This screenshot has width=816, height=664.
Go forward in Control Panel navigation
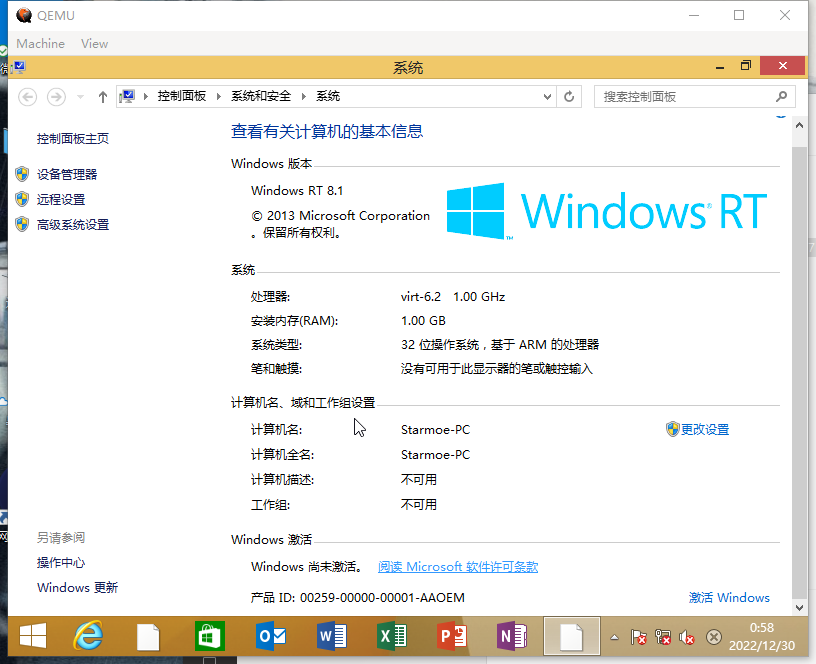tap(56, 97)
